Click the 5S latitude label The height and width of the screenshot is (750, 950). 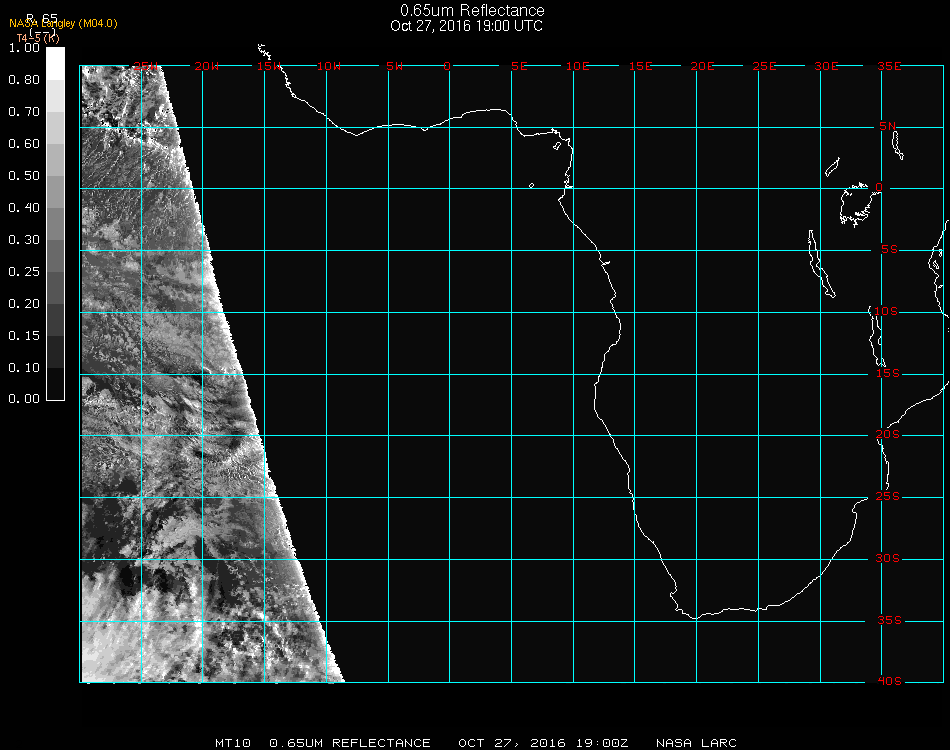pyautogui.click(x=889, y=250)
